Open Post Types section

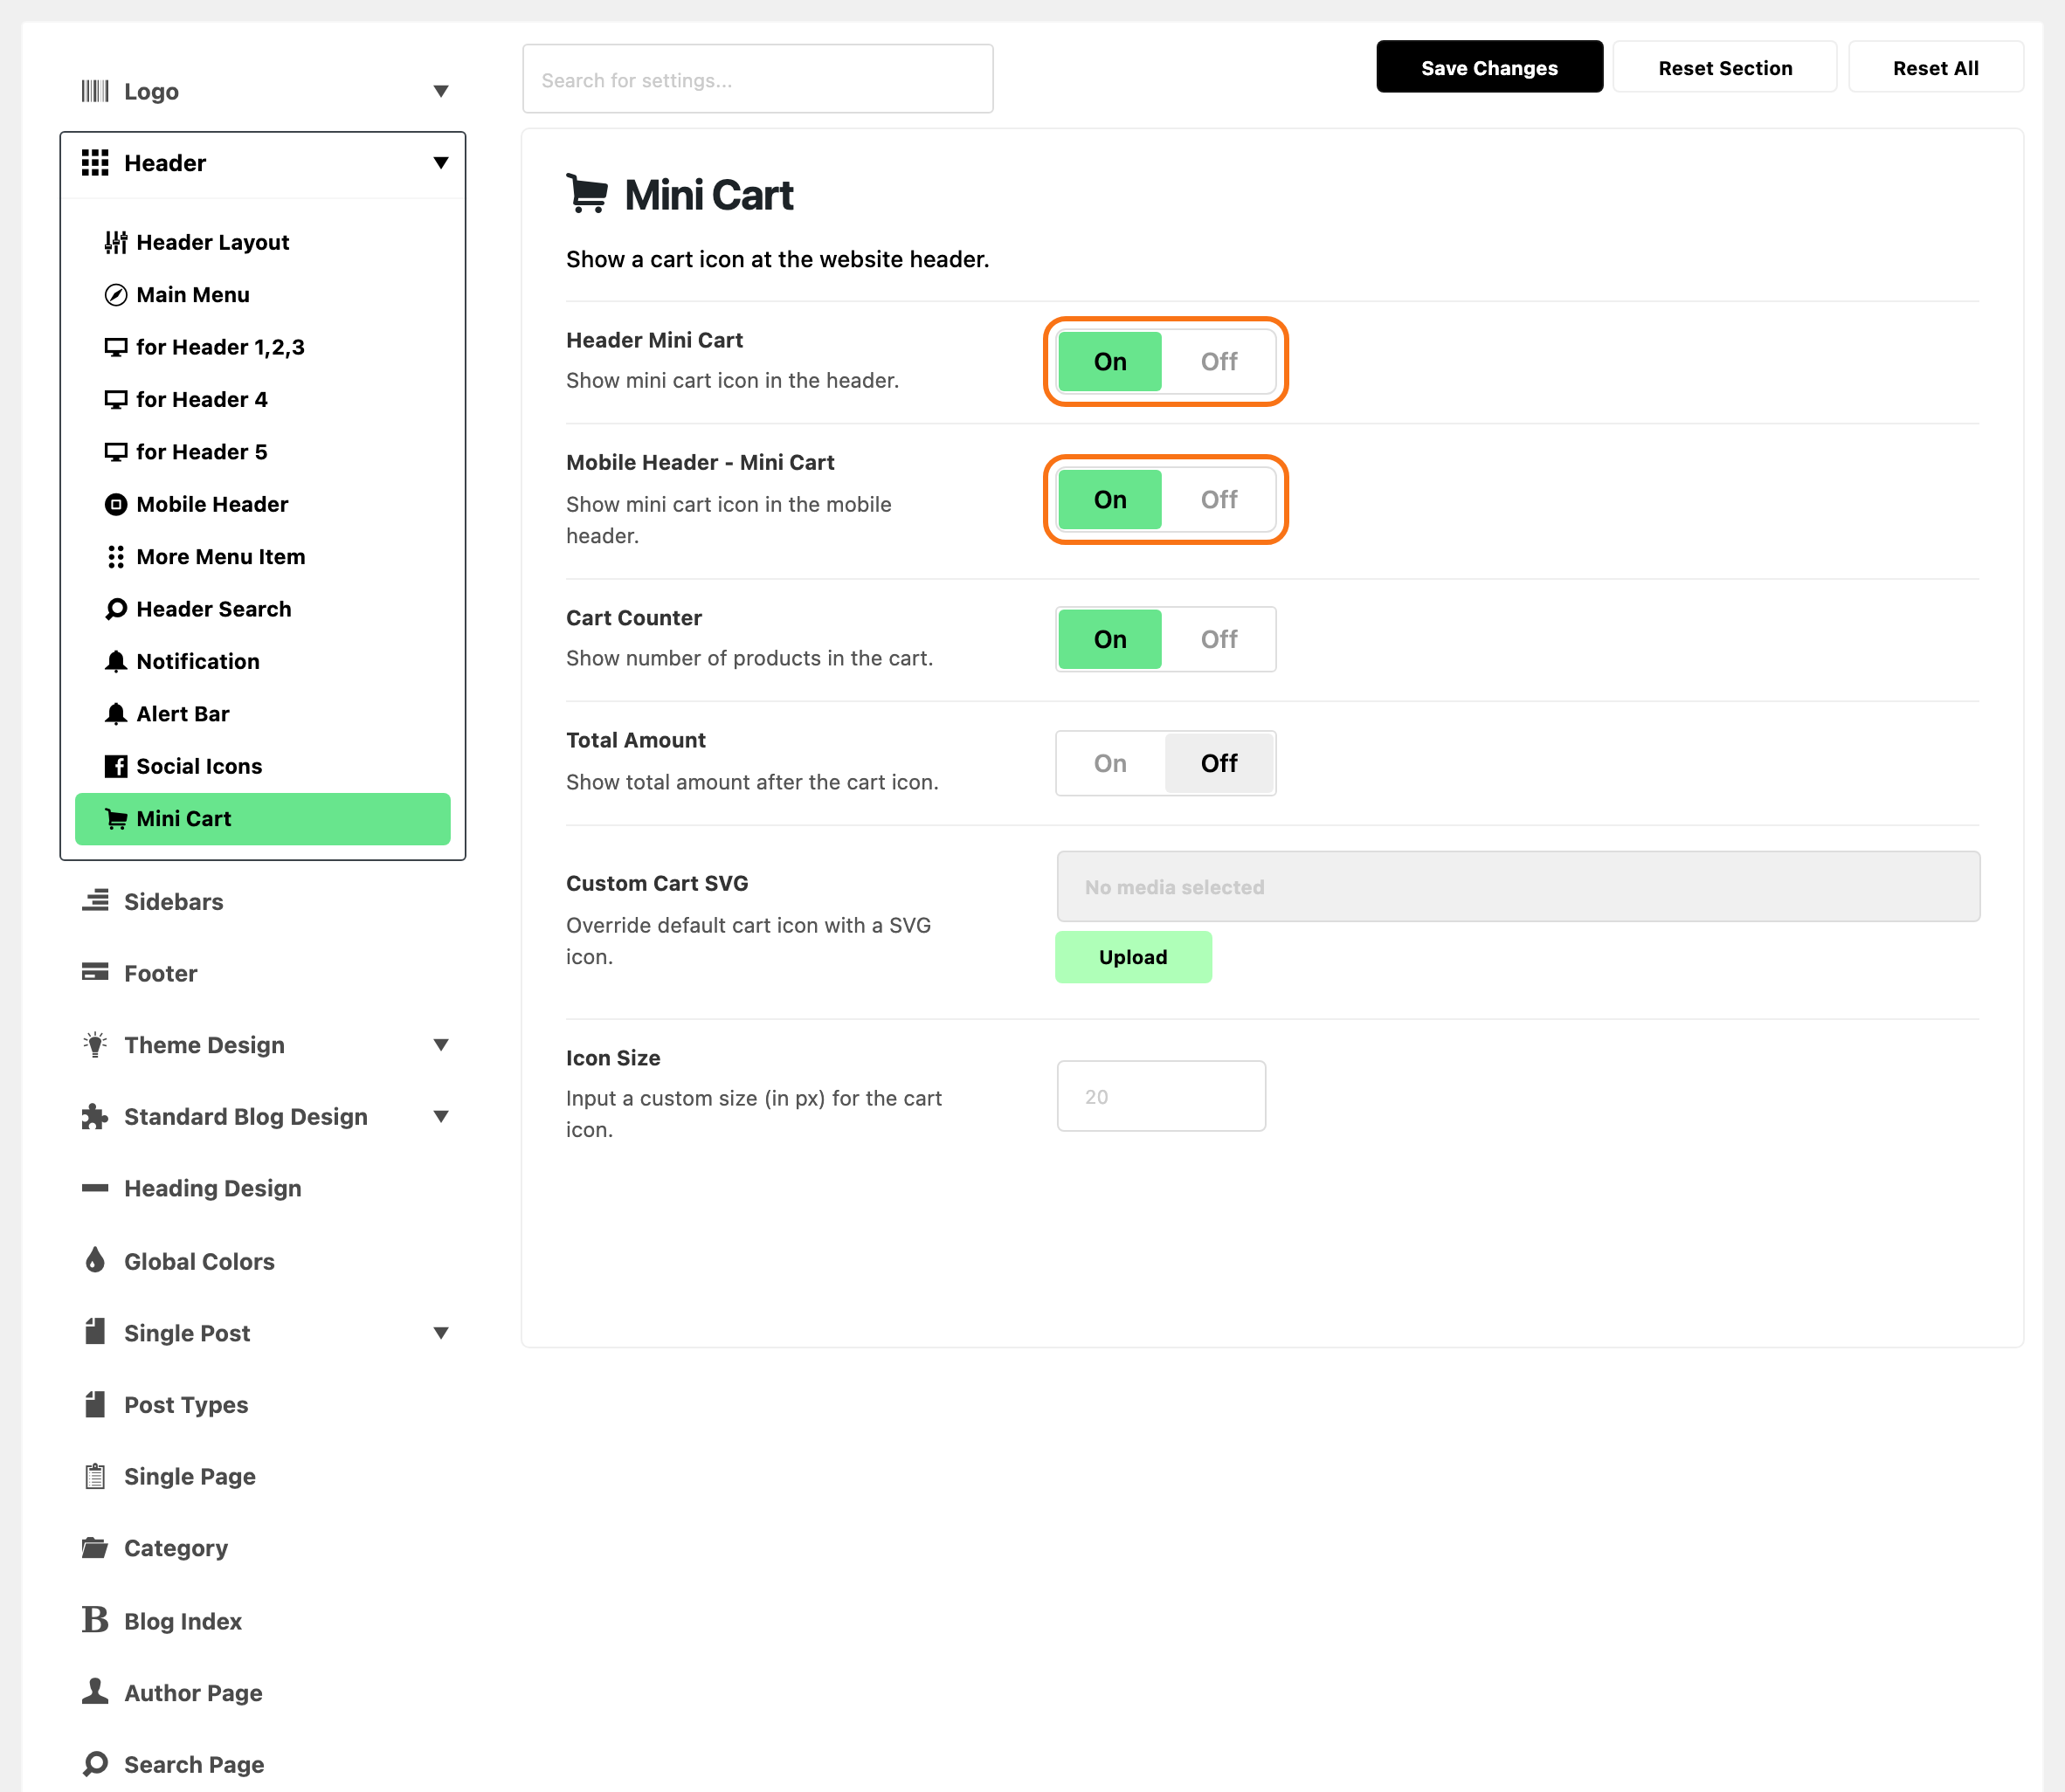tap(263, 1404)
